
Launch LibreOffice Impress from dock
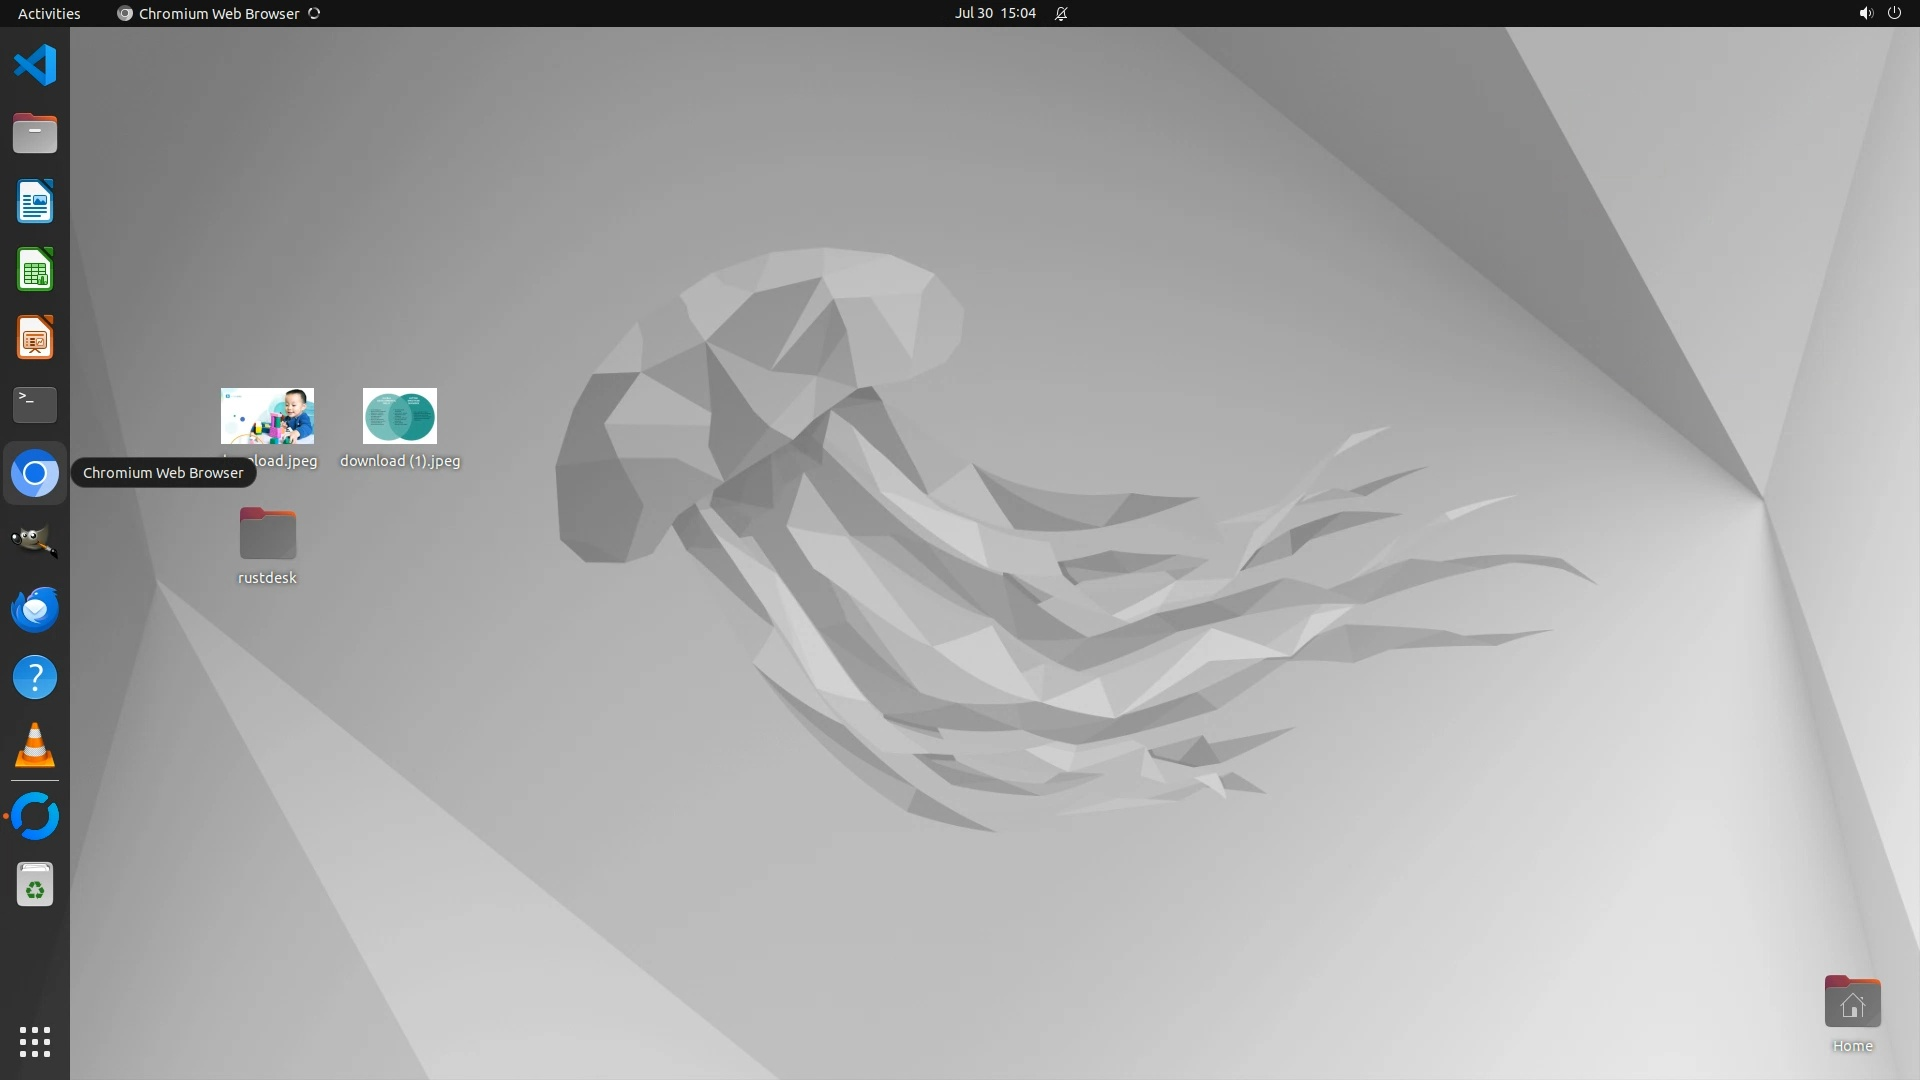tap(35, 338)
